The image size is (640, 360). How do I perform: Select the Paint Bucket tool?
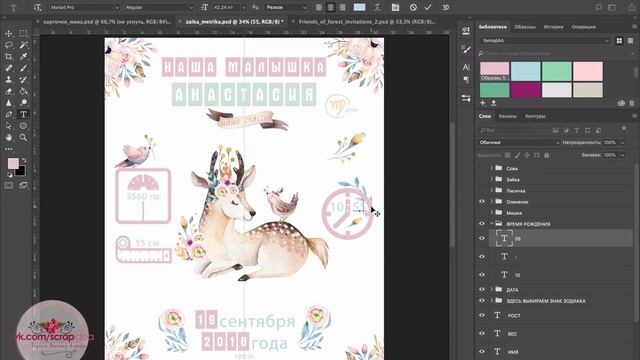[x=24, y=91]
